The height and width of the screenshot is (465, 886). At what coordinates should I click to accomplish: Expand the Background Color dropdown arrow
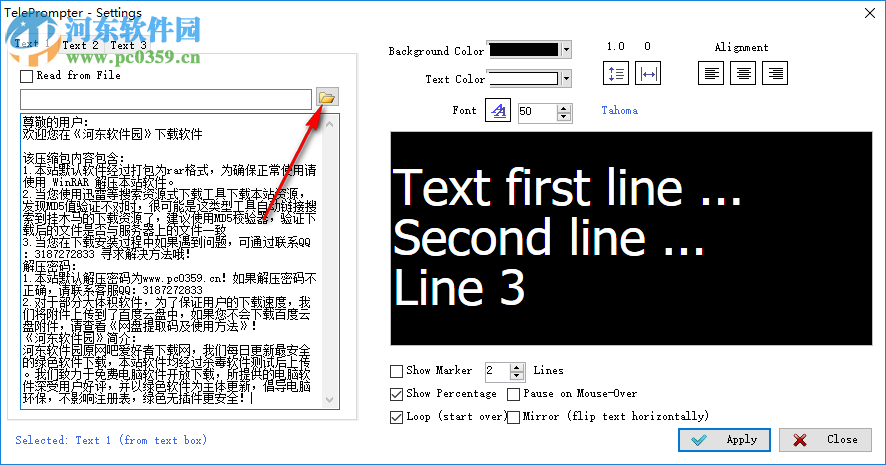click(x=566, y=50)
